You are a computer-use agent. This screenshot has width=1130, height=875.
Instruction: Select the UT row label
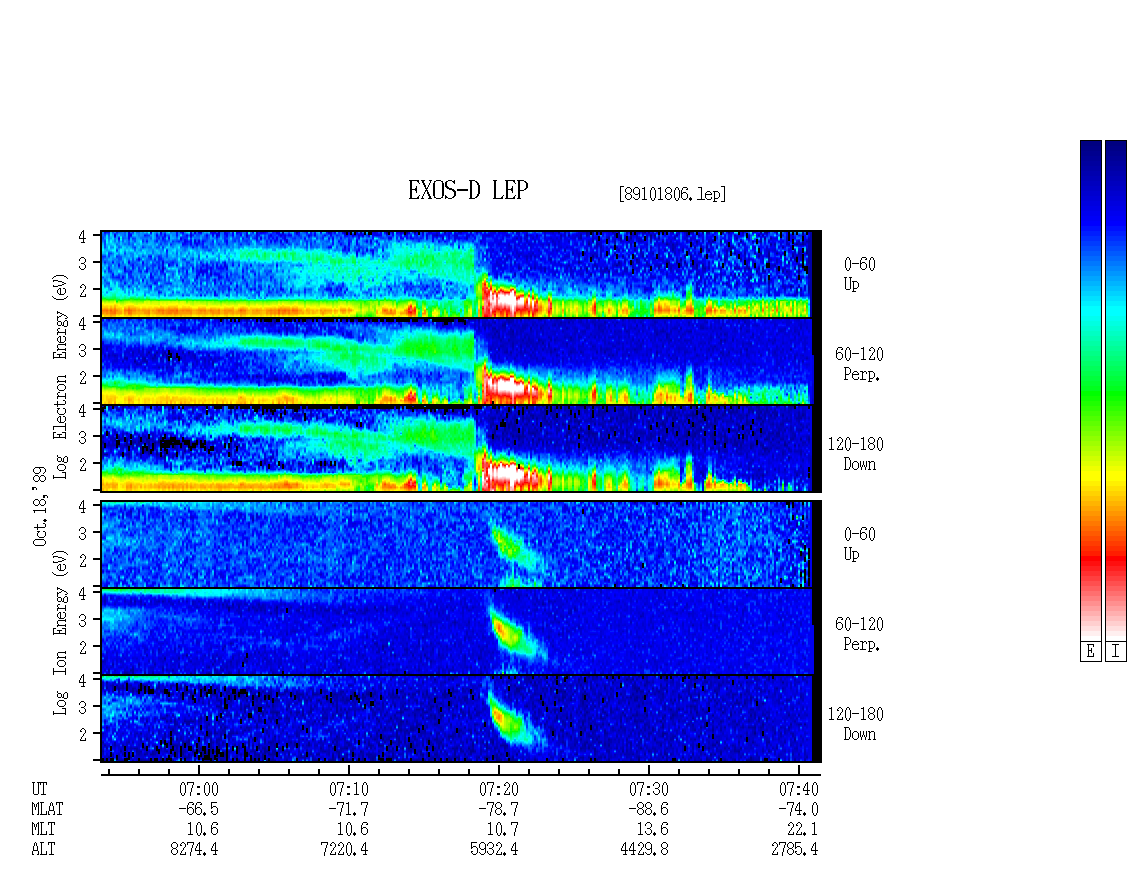pos(39,789)
